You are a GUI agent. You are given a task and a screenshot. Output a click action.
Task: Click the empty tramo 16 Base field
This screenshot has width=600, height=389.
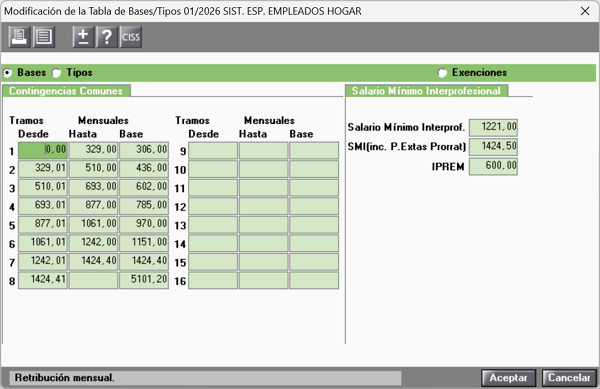314,280
